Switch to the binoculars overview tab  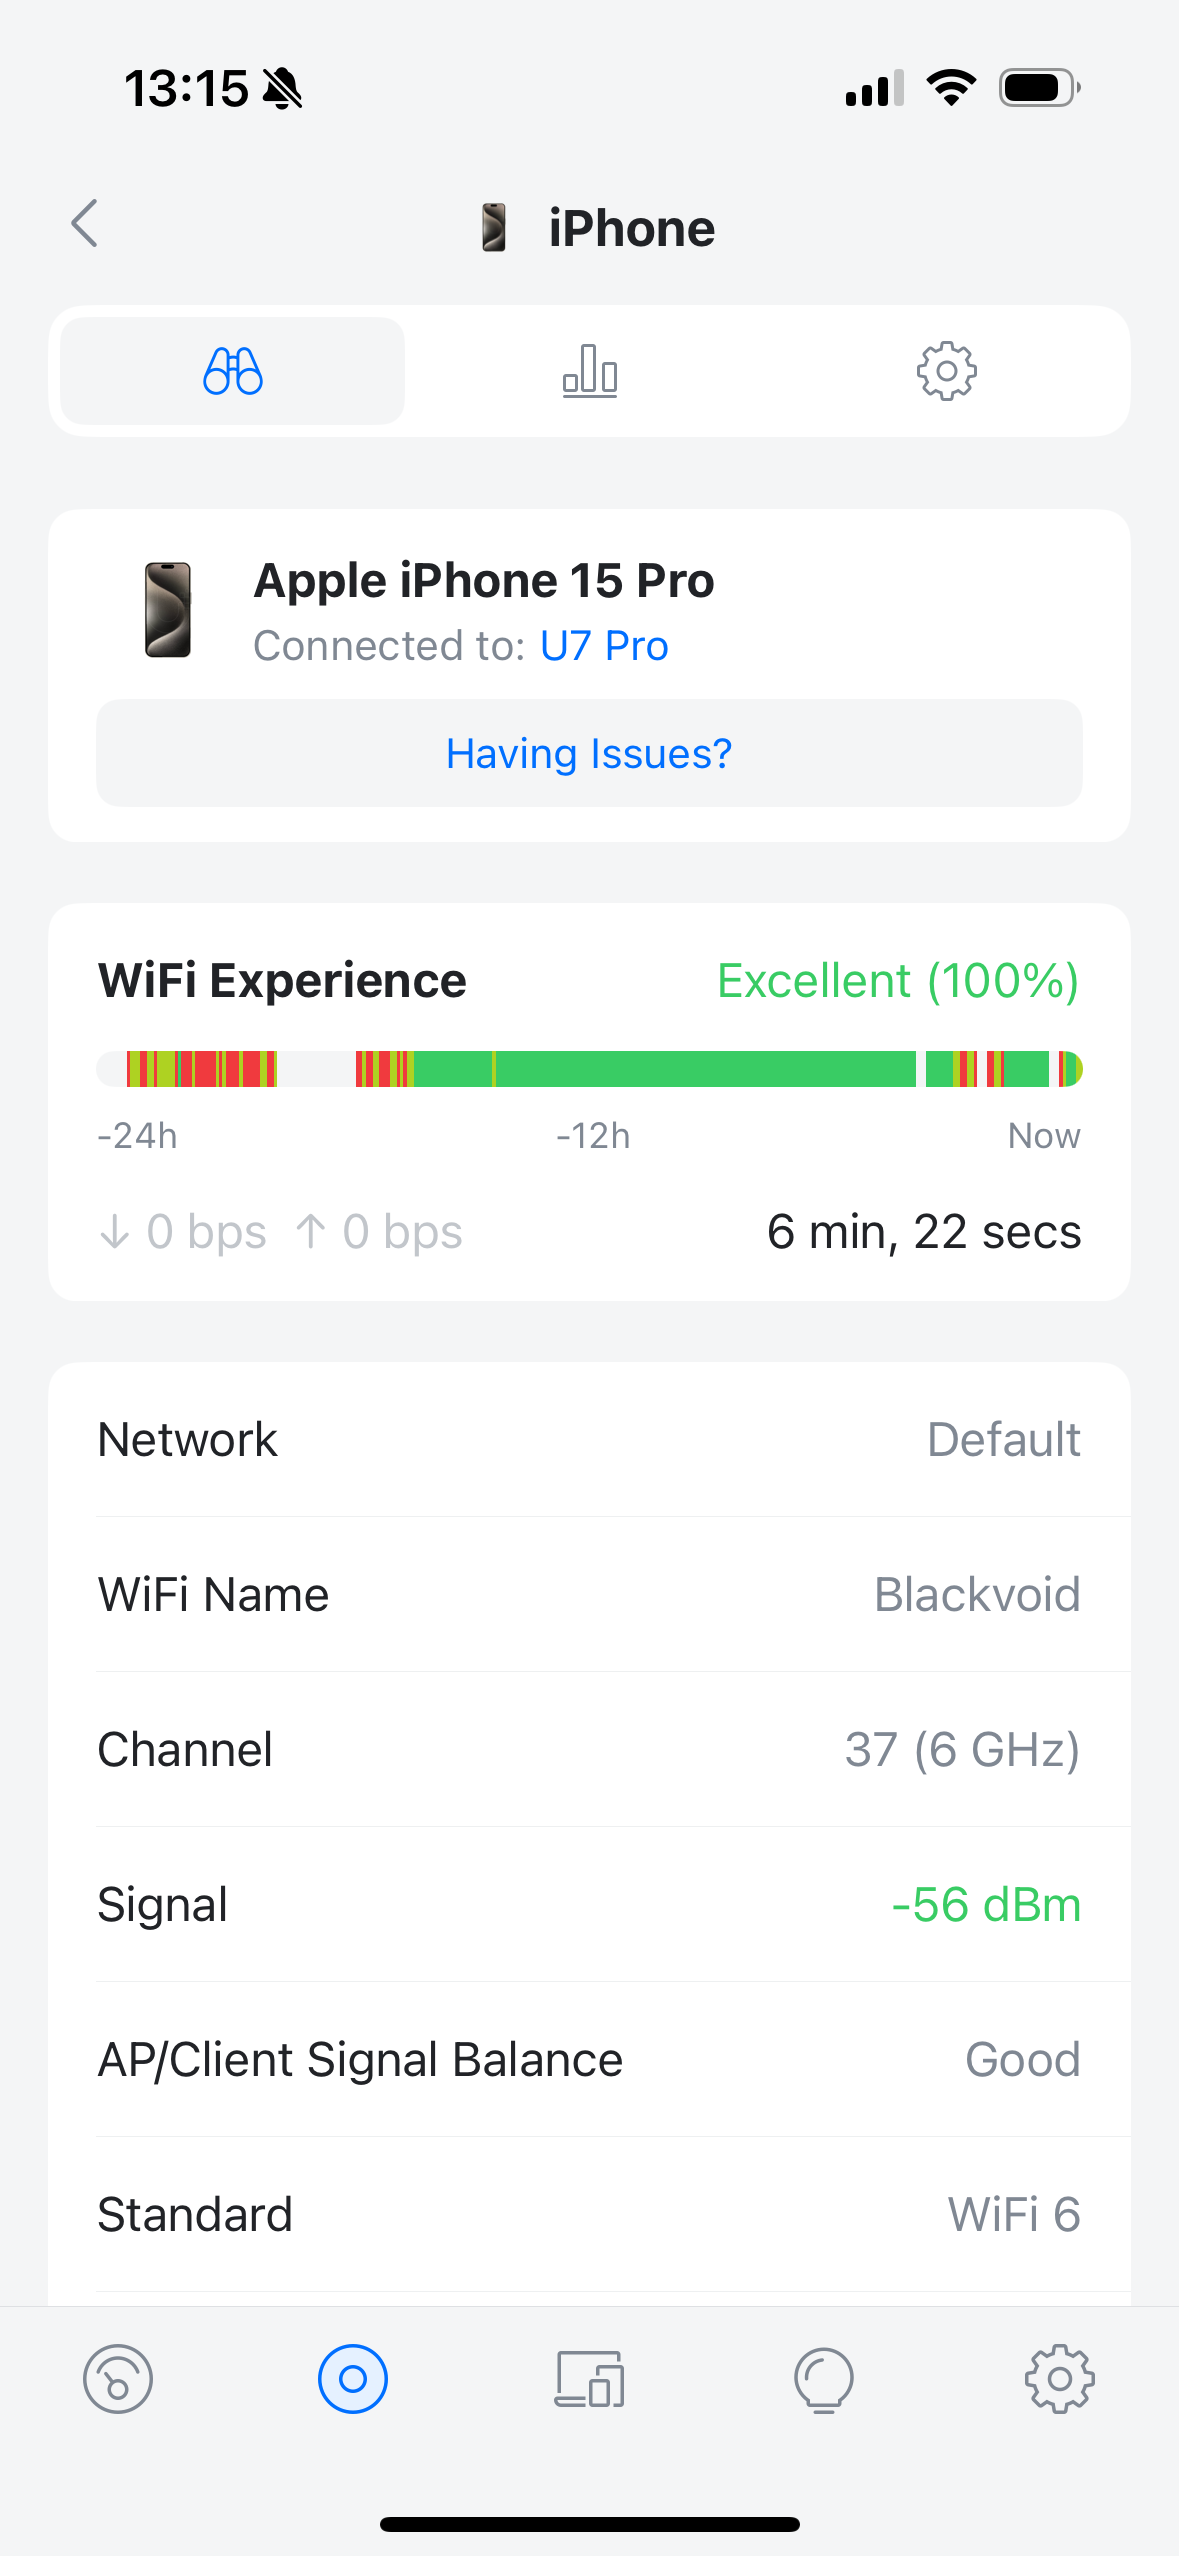(x=233, y=372)
